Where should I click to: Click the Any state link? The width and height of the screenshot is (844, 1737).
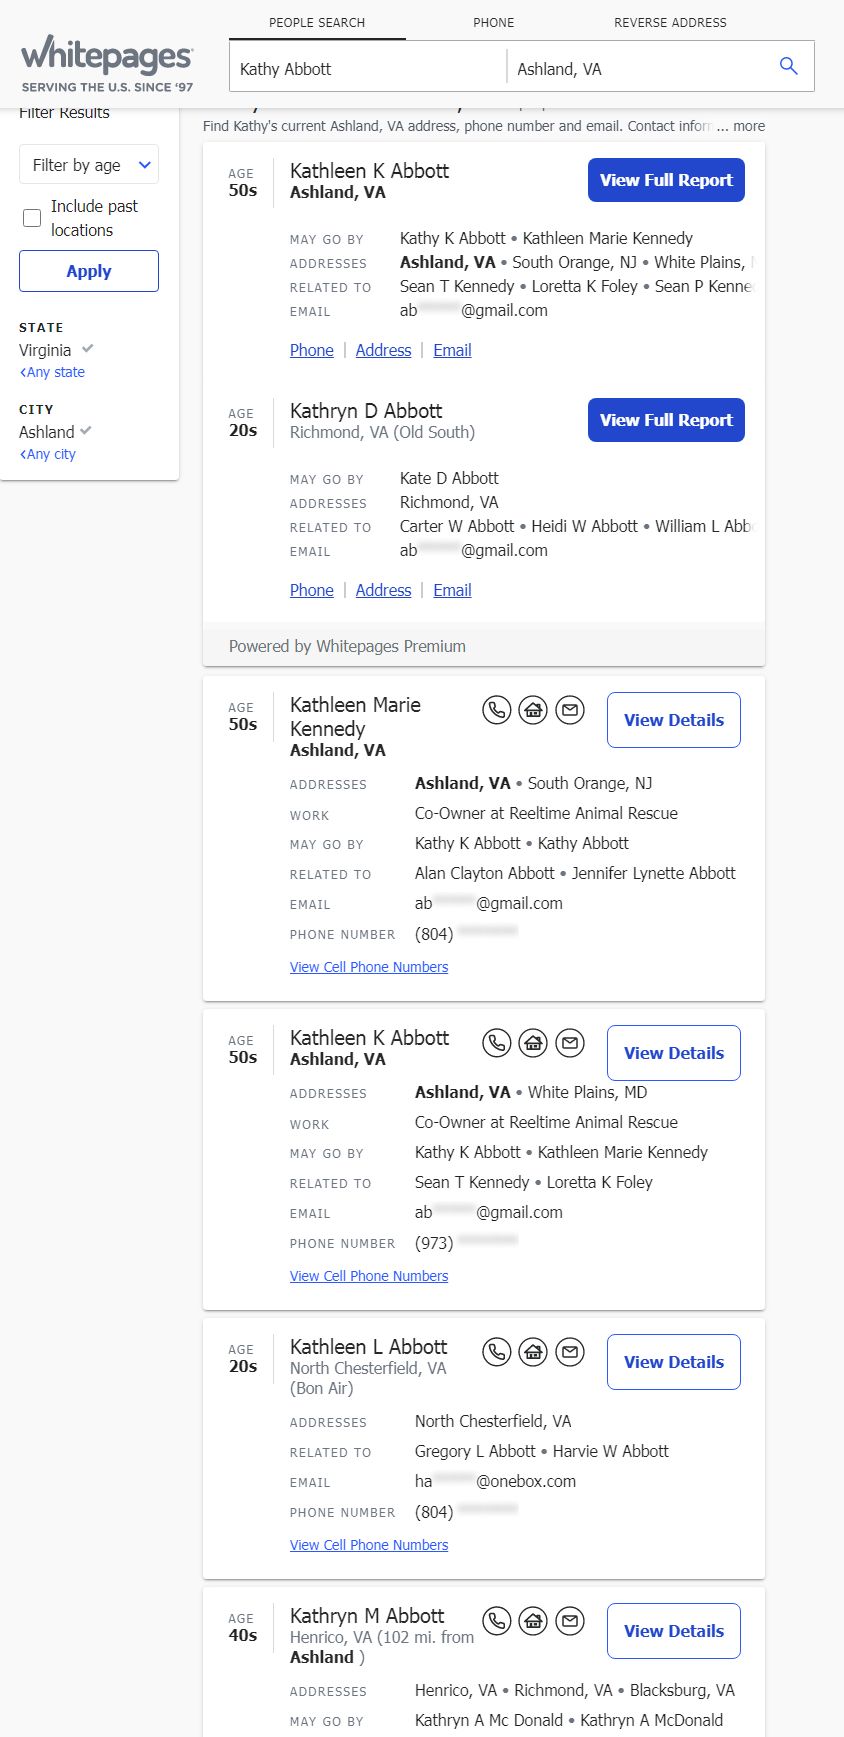tap(52, 372)
